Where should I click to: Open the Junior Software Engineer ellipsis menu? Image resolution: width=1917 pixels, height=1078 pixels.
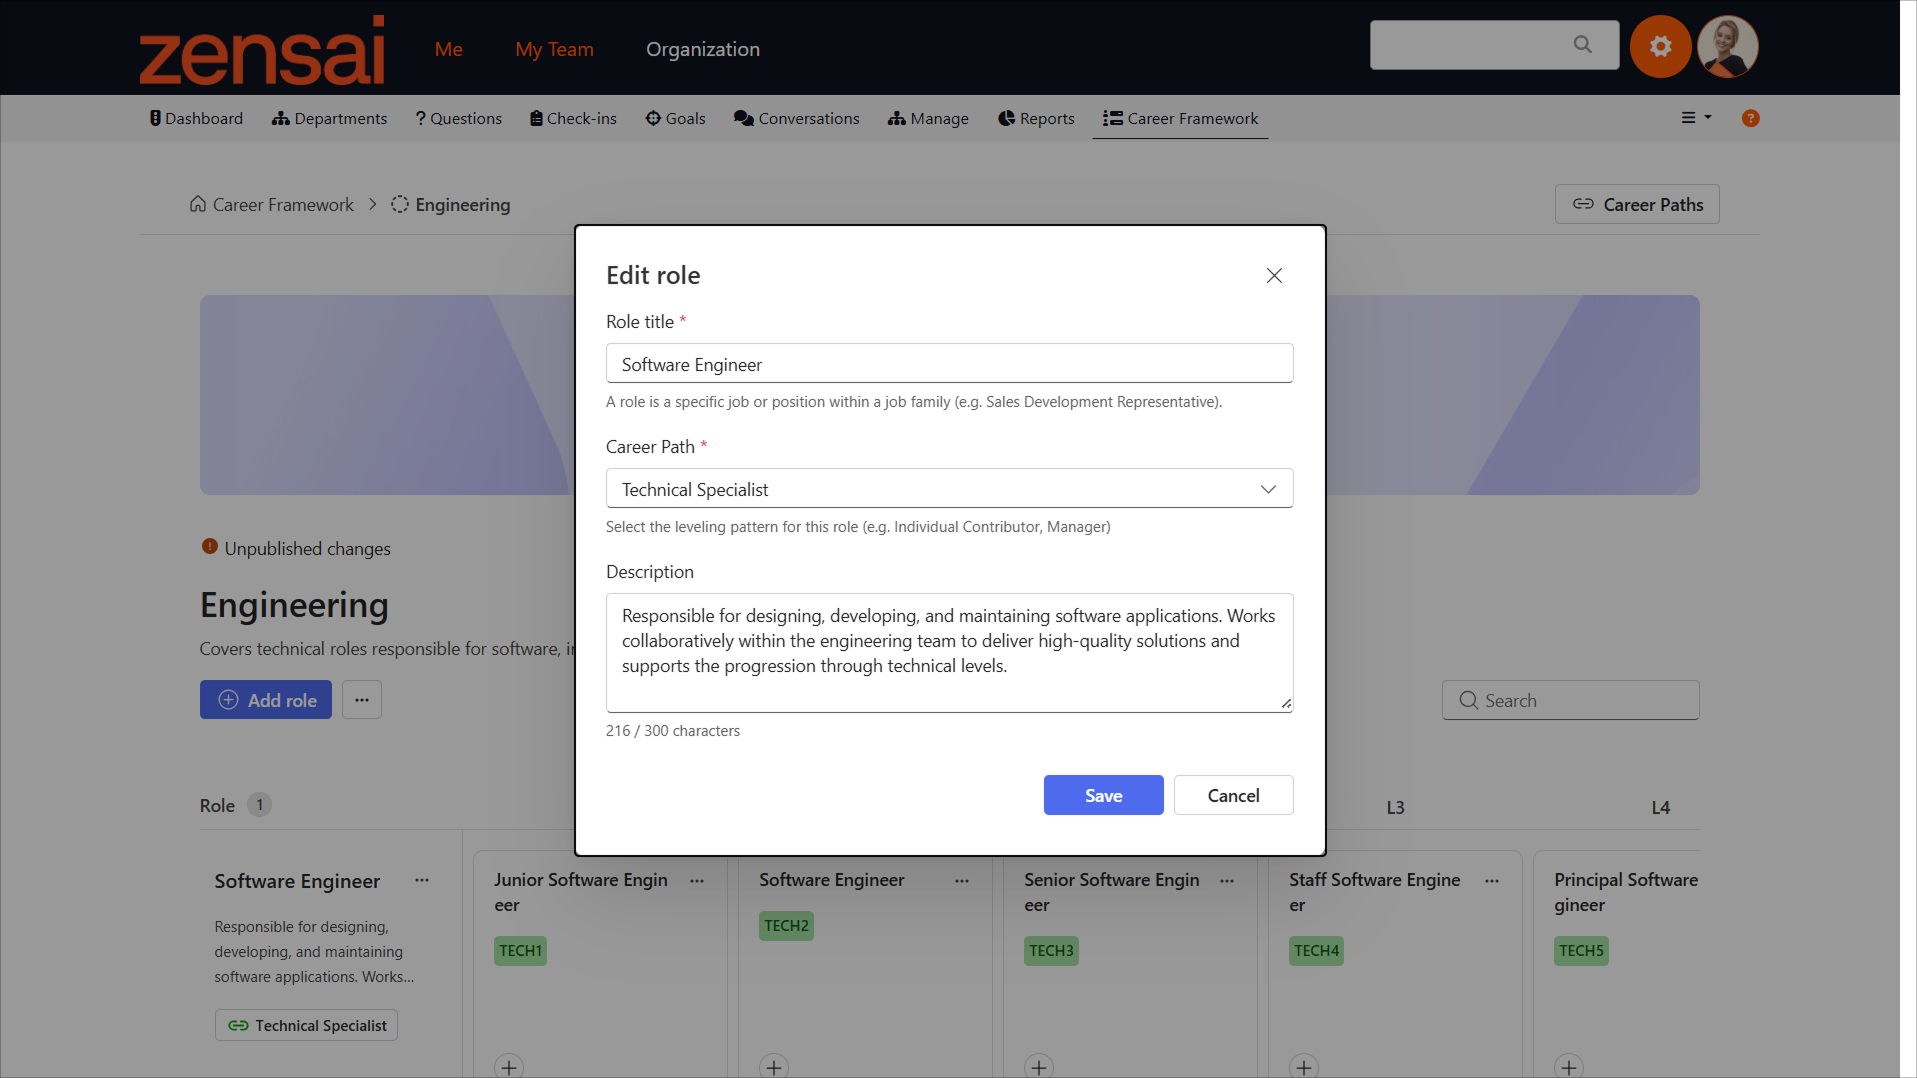coord(697,880)
